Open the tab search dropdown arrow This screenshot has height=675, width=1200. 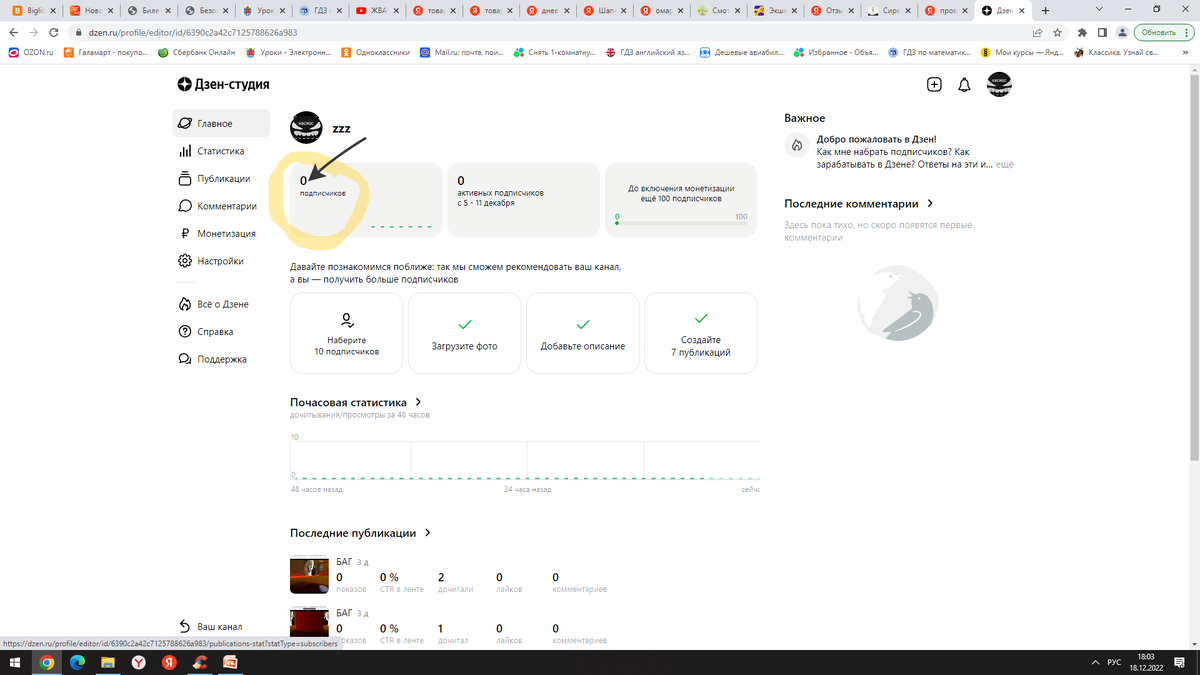(1100, 8)
